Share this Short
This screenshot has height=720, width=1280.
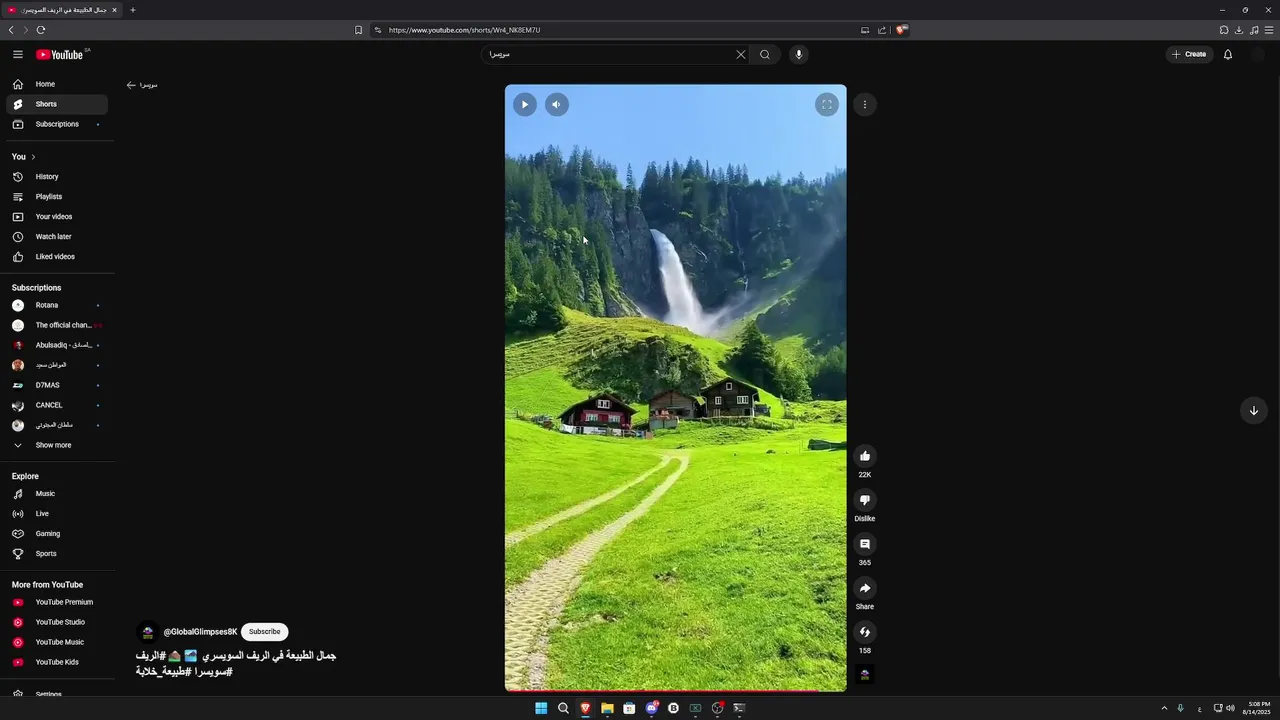865,588
